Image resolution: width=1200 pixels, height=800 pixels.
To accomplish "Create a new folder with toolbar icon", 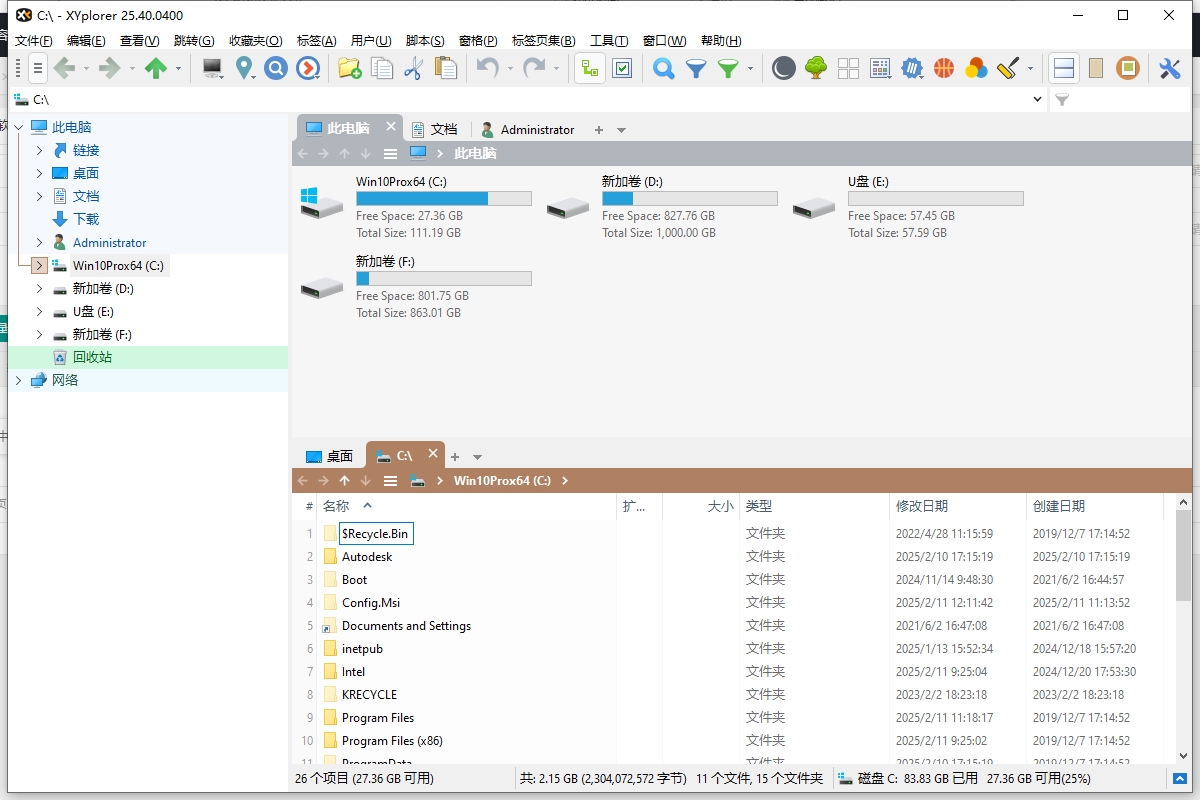I will (x=349, y=68).
